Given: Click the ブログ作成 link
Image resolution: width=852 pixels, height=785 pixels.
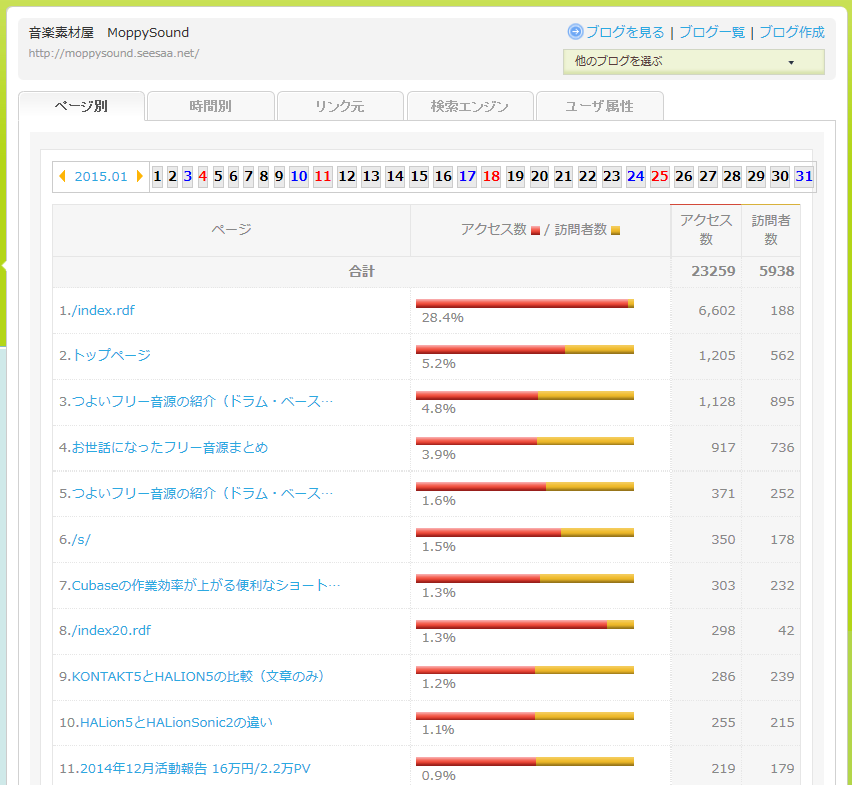Looking at the screenshot, I should [x=792, y=32].
